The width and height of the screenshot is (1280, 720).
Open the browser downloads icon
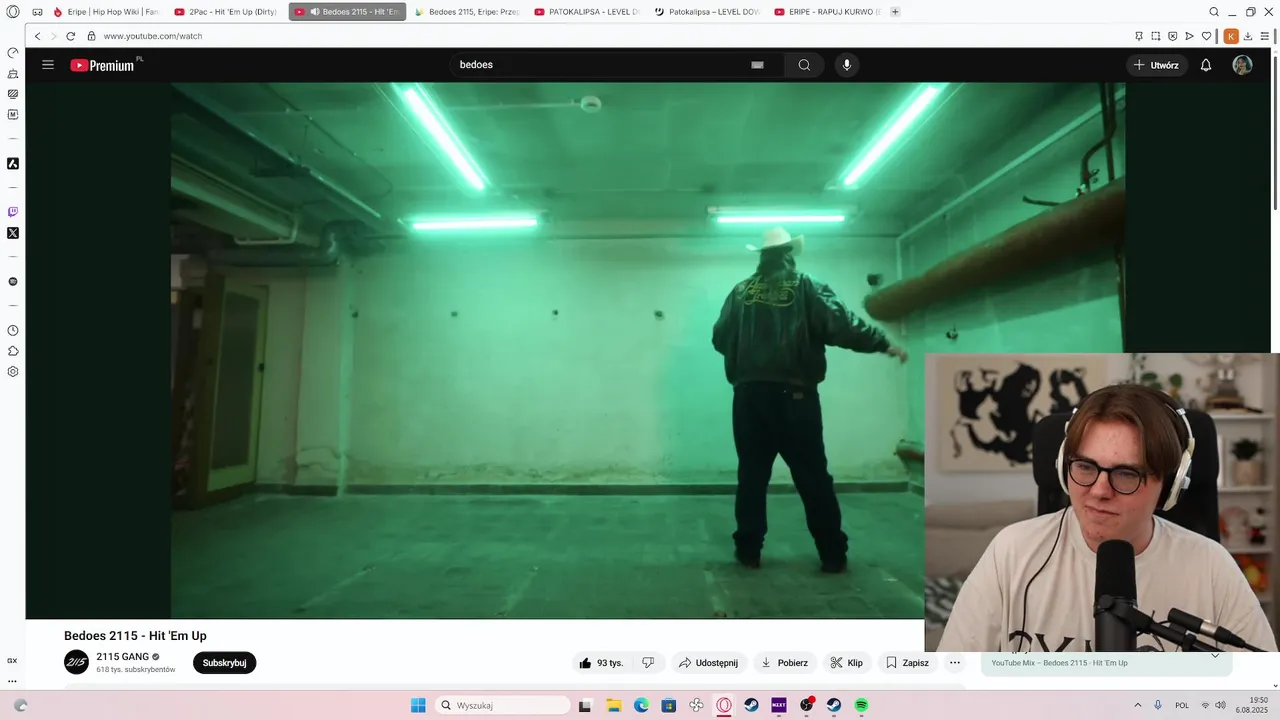[x=1248, y=36]
